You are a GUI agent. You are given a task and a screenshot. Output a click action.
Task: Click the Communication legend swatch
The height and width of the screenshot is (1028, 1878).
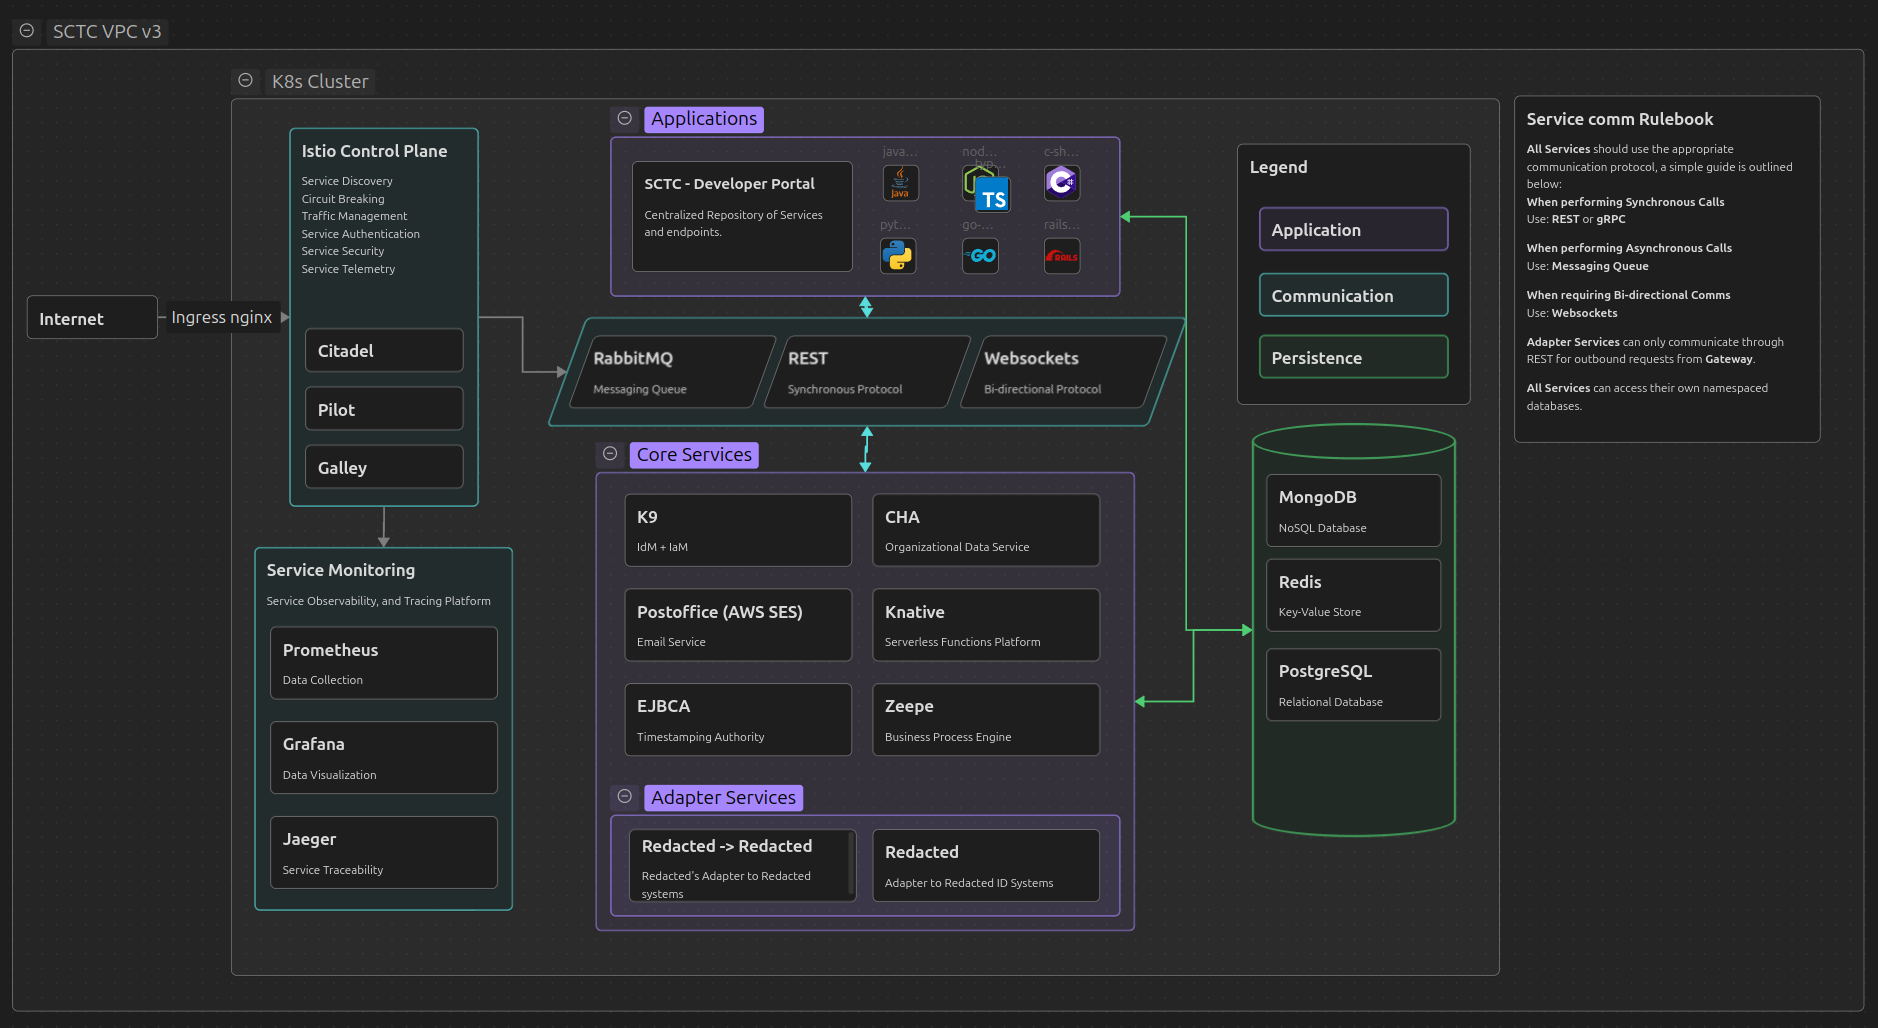pyautogui.click(x=1353, y=295)
